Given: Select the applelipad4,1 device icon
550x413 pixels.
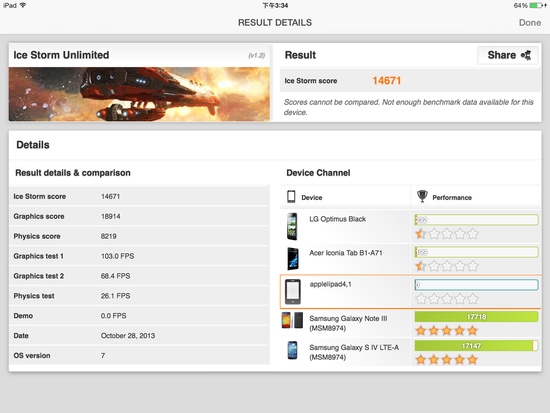Looking at the screenshot, I should 293,292.
